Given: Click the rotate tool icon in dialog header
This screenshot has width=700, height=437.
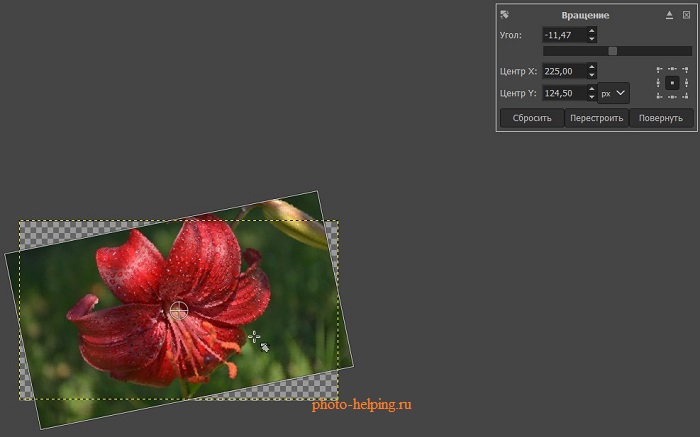Looking at the screenshot, I should (x=504, y=14).
